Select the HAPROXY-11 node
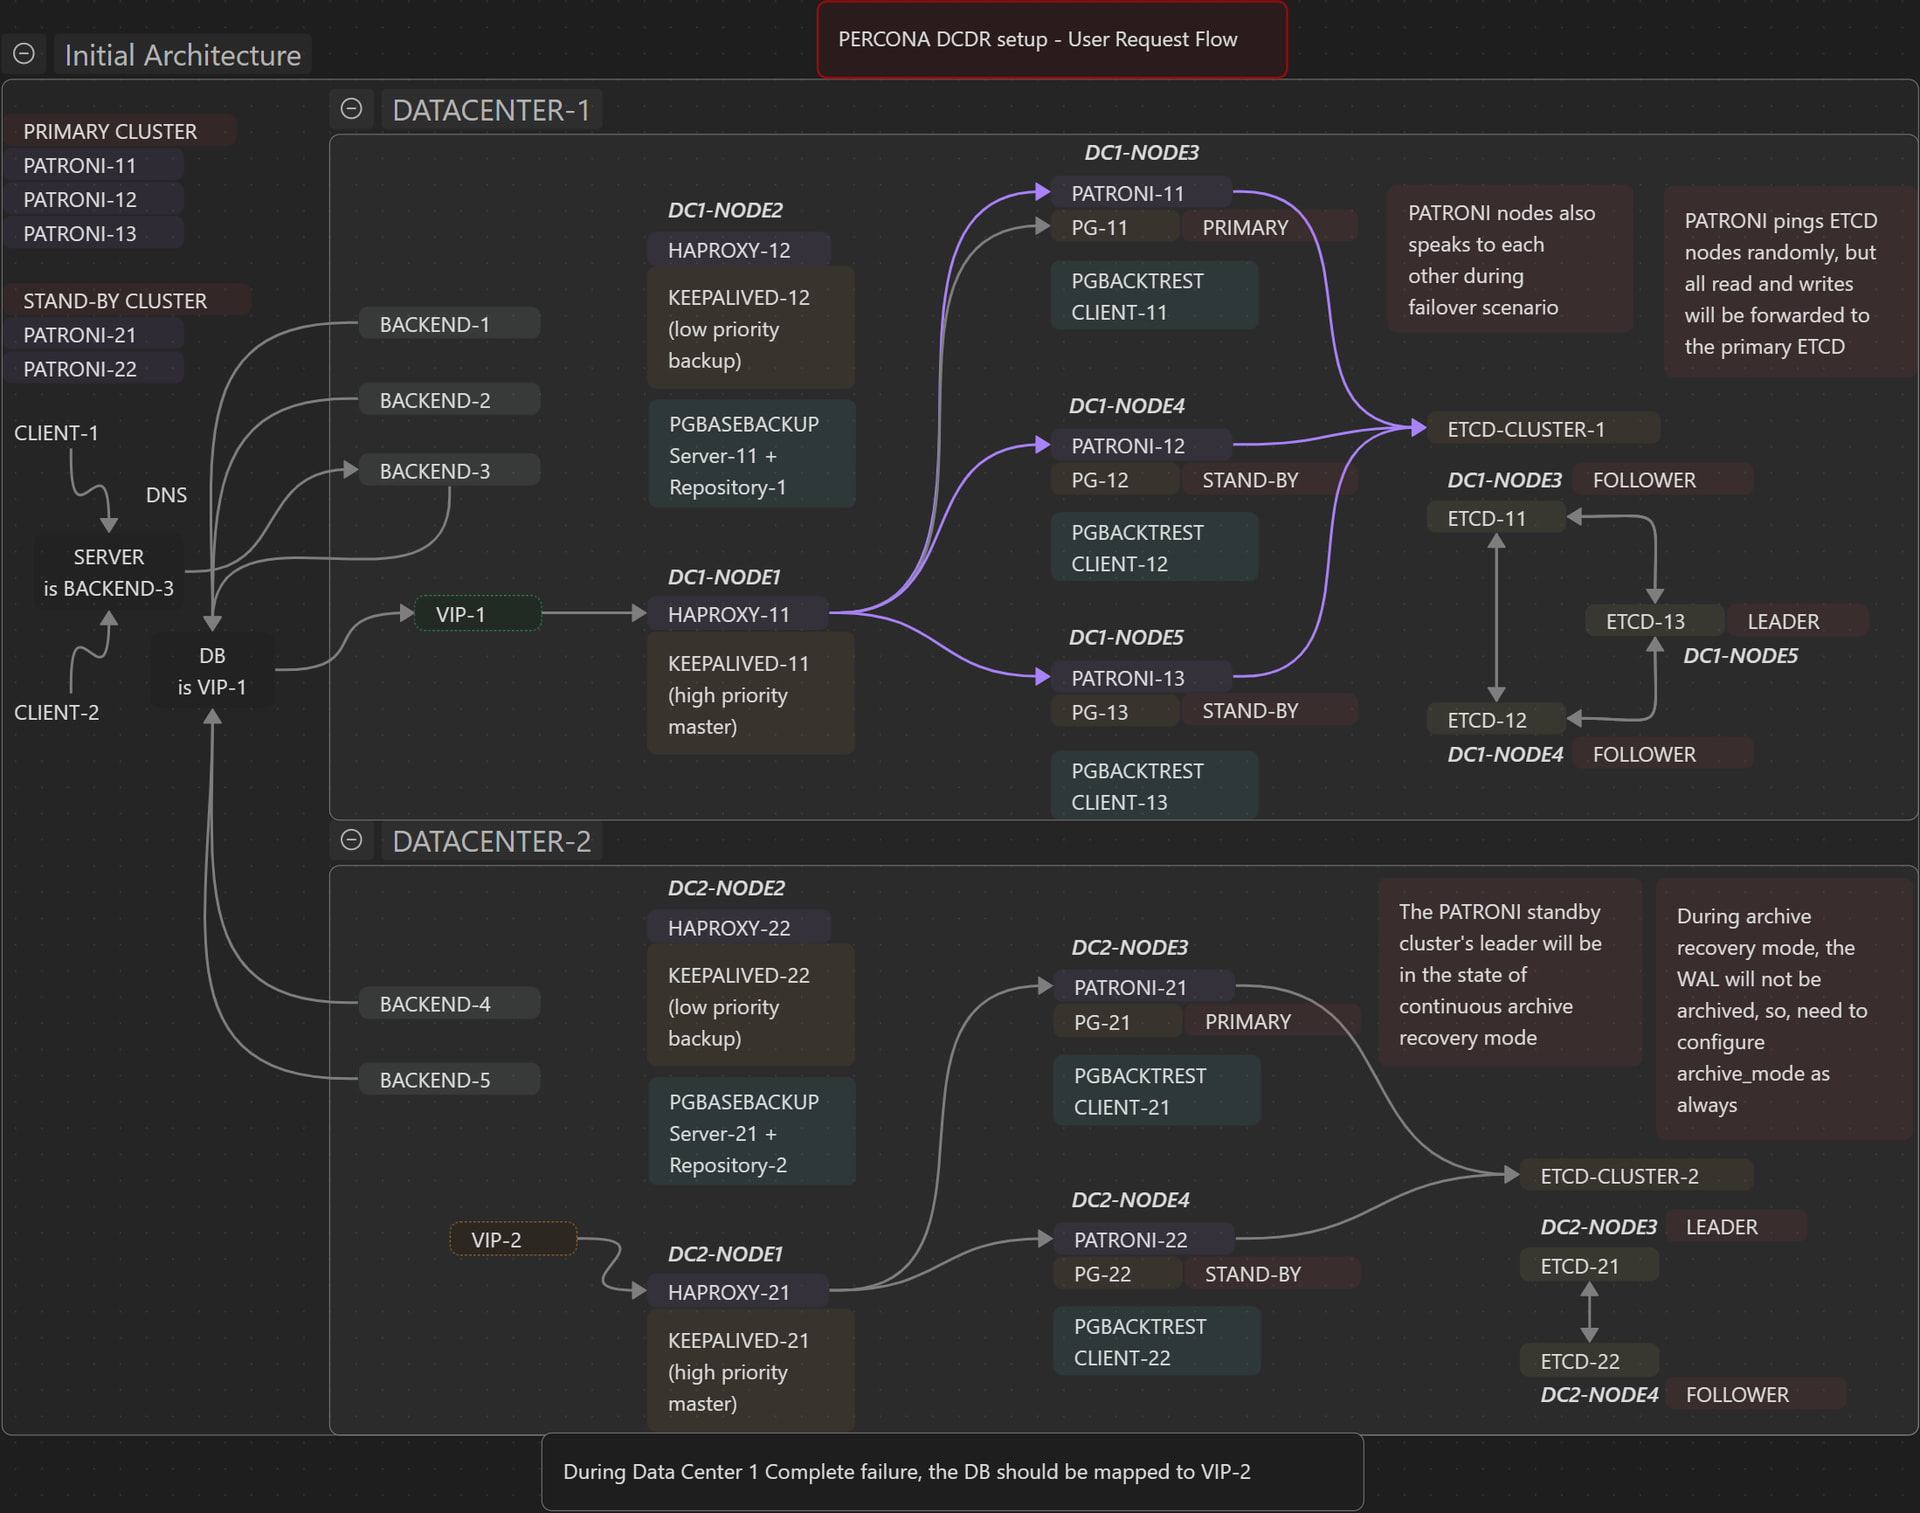 click(737, 614)
